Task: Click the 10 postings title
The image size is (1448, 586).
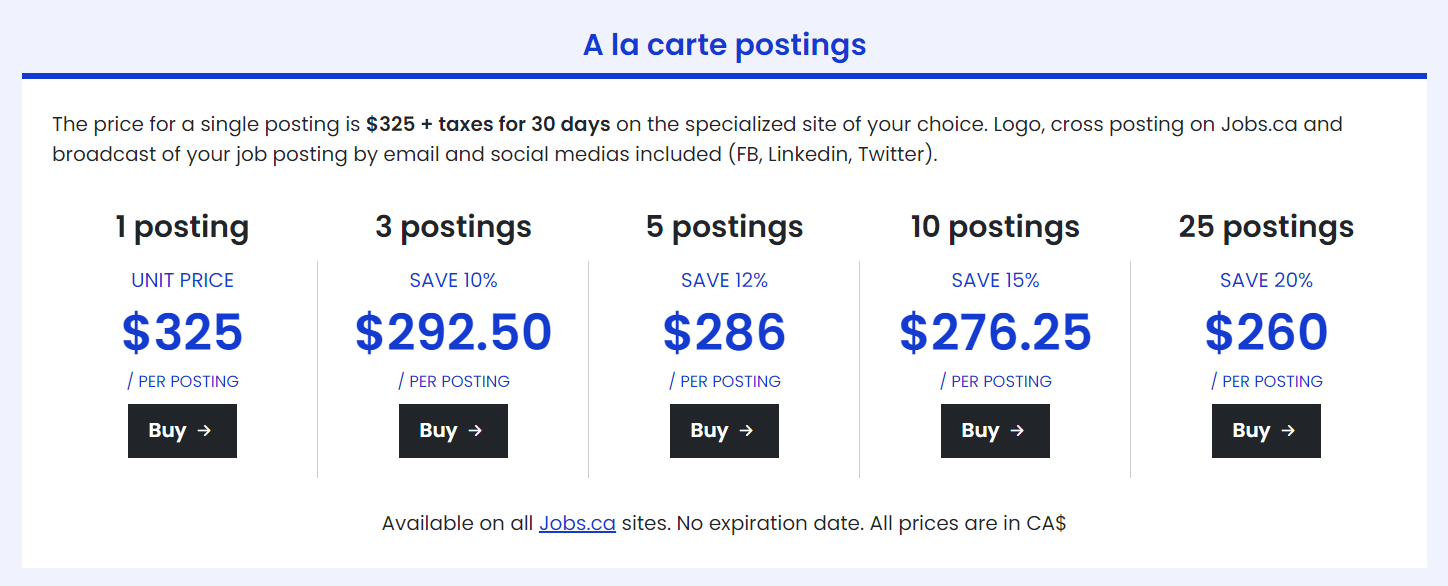Action: click(x=995, y=227)
